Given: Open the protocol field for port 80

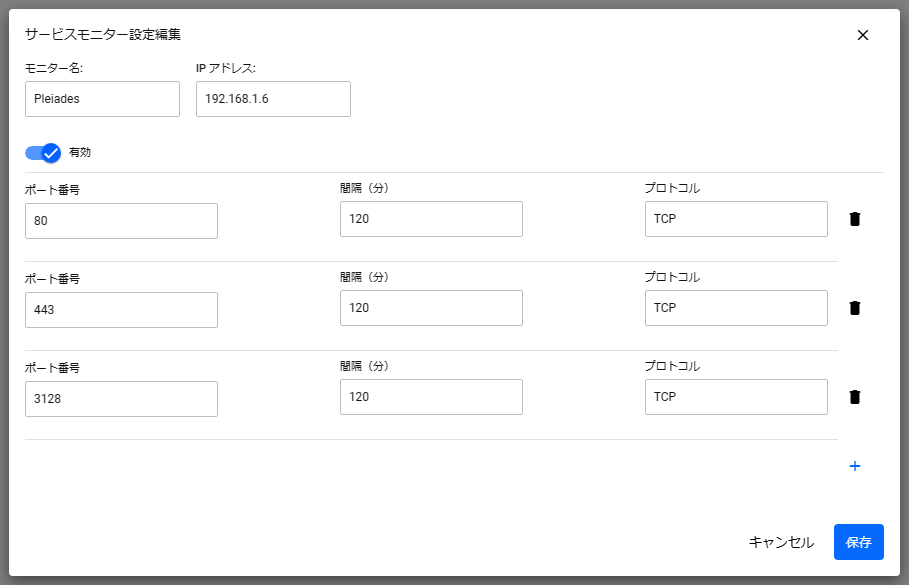Looking at the screenshot, I should (x=736, y=219).
